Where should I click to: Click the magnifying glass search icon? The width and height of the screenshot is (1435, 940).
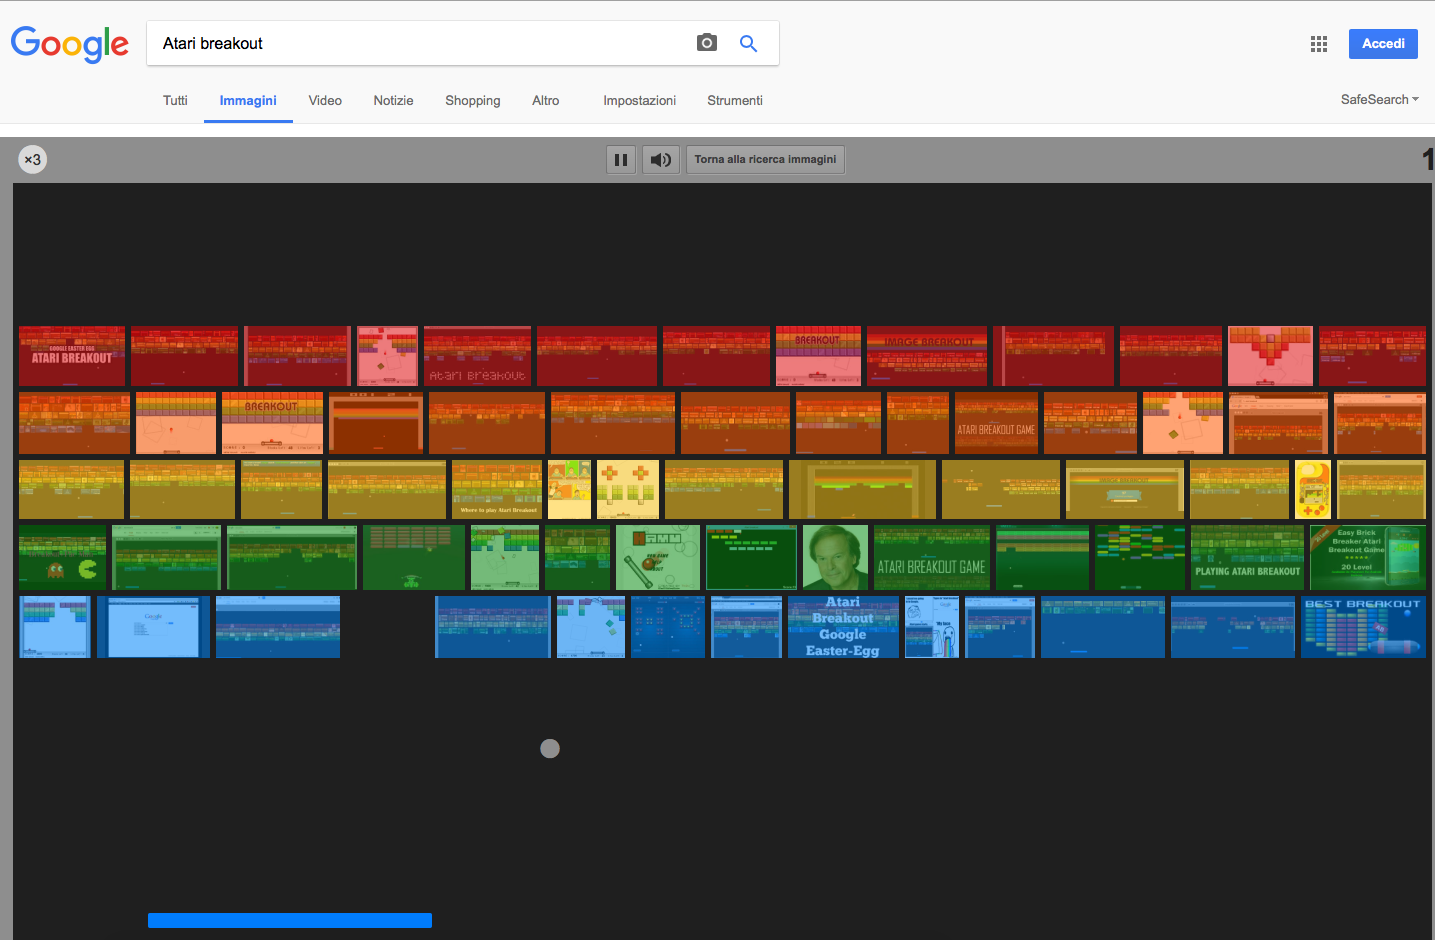click(748, 43)
